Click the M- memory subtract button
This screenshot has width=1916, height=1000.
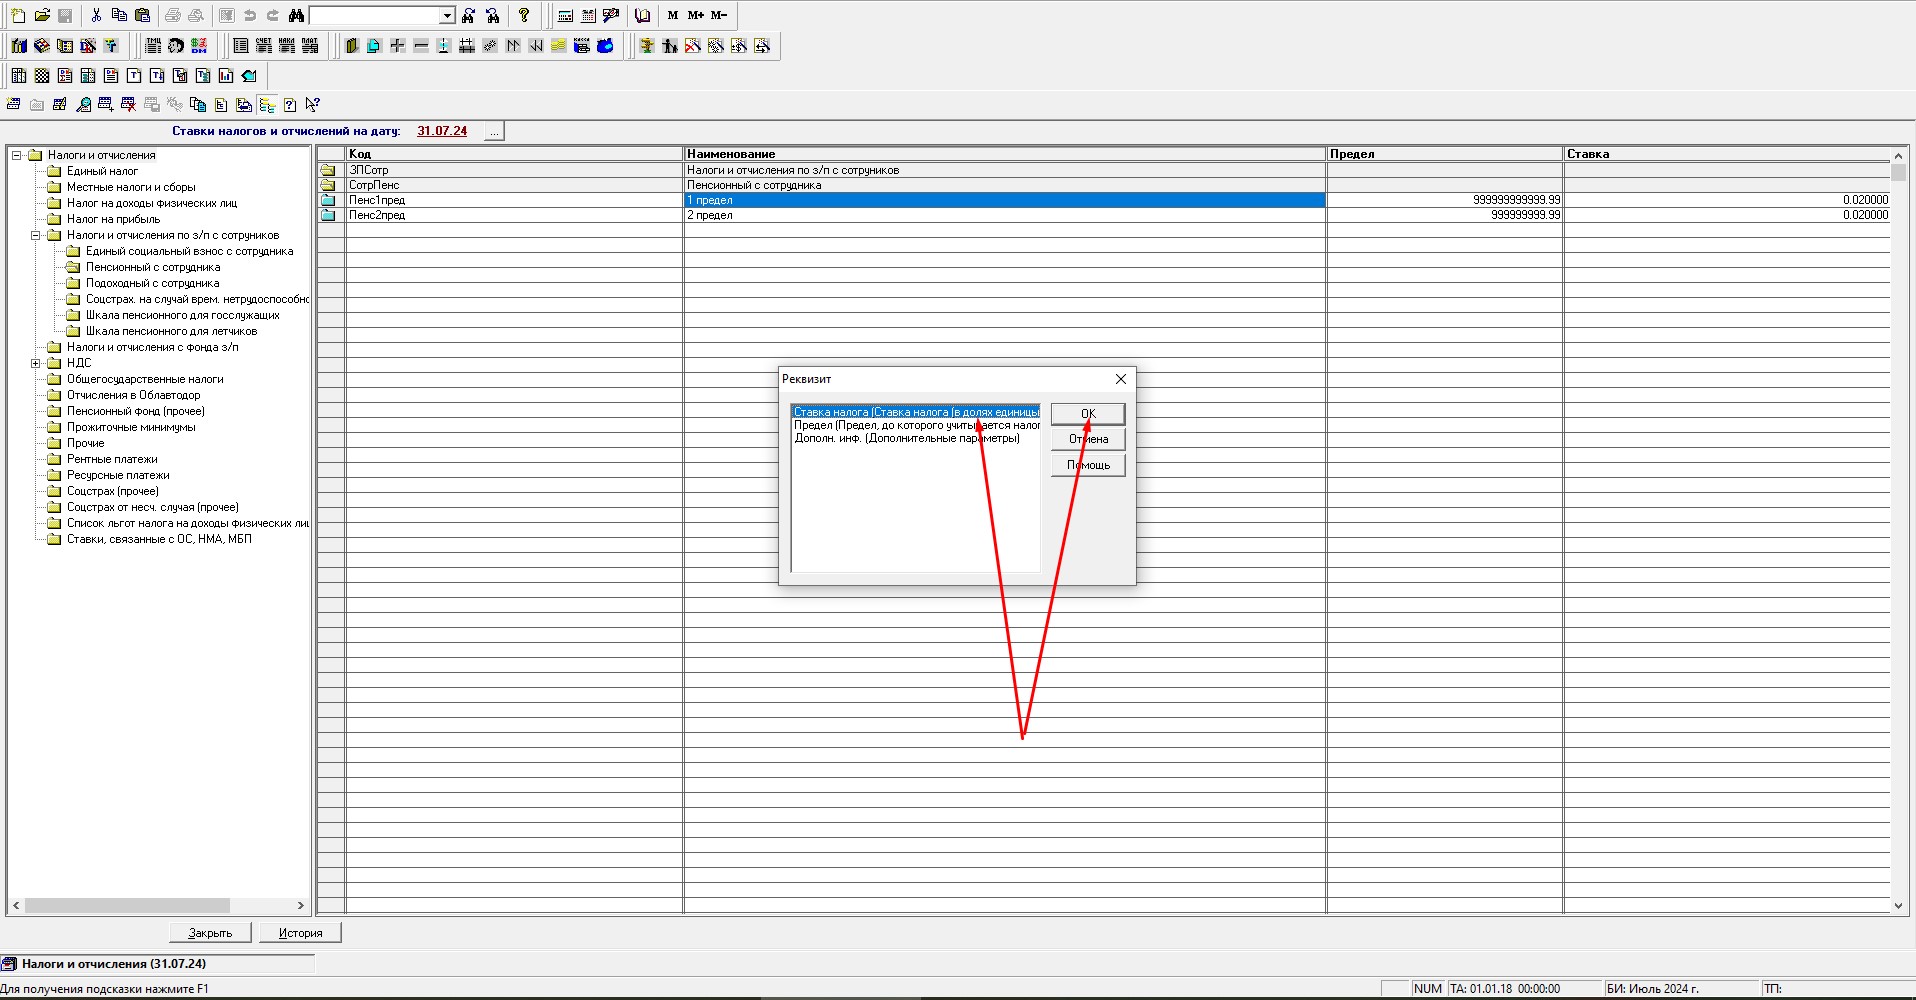[719, 15]
